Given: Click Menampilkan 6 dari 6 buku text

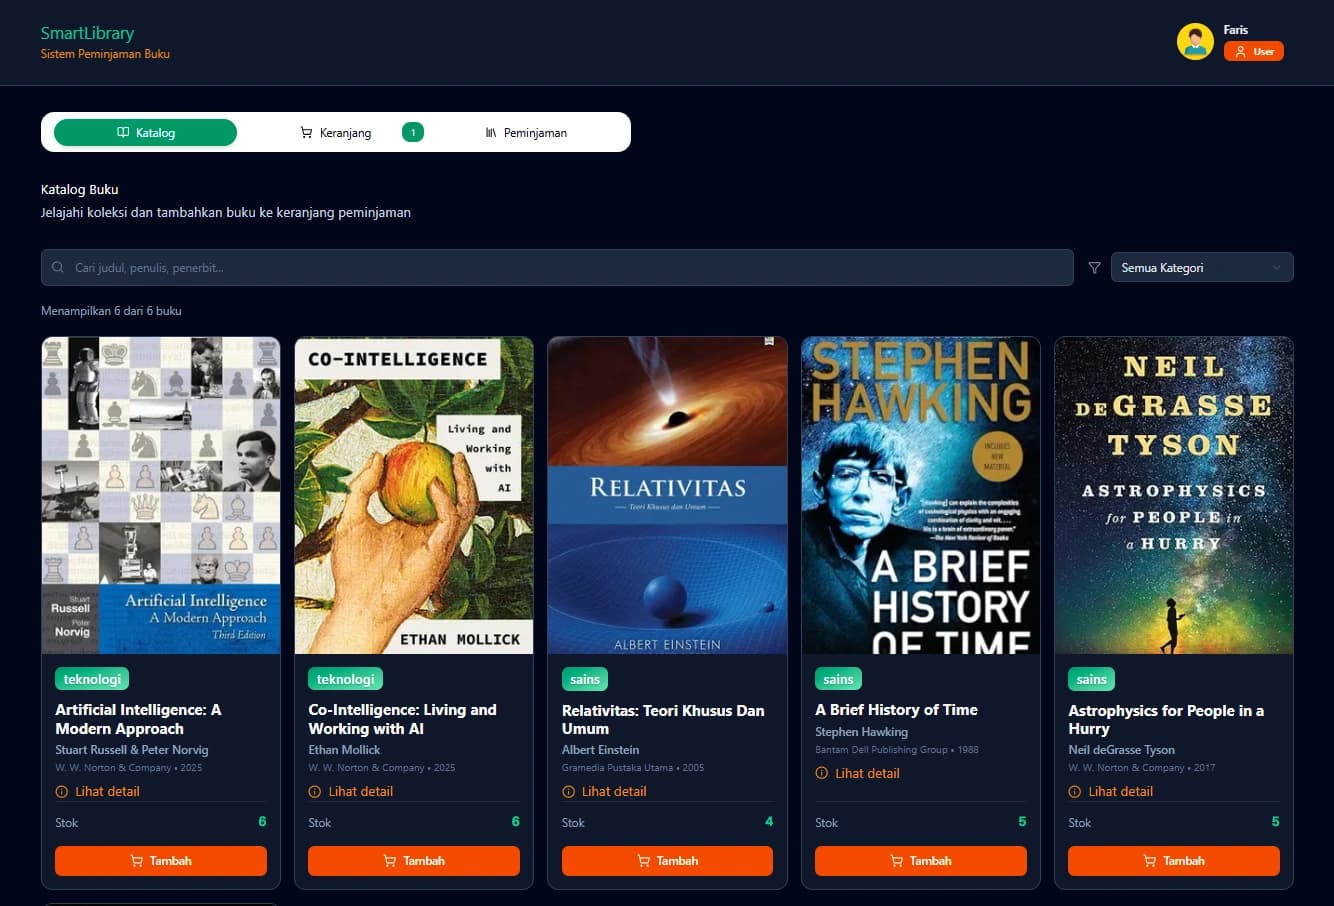Looking at the screenshot, I should pos(111,311).
